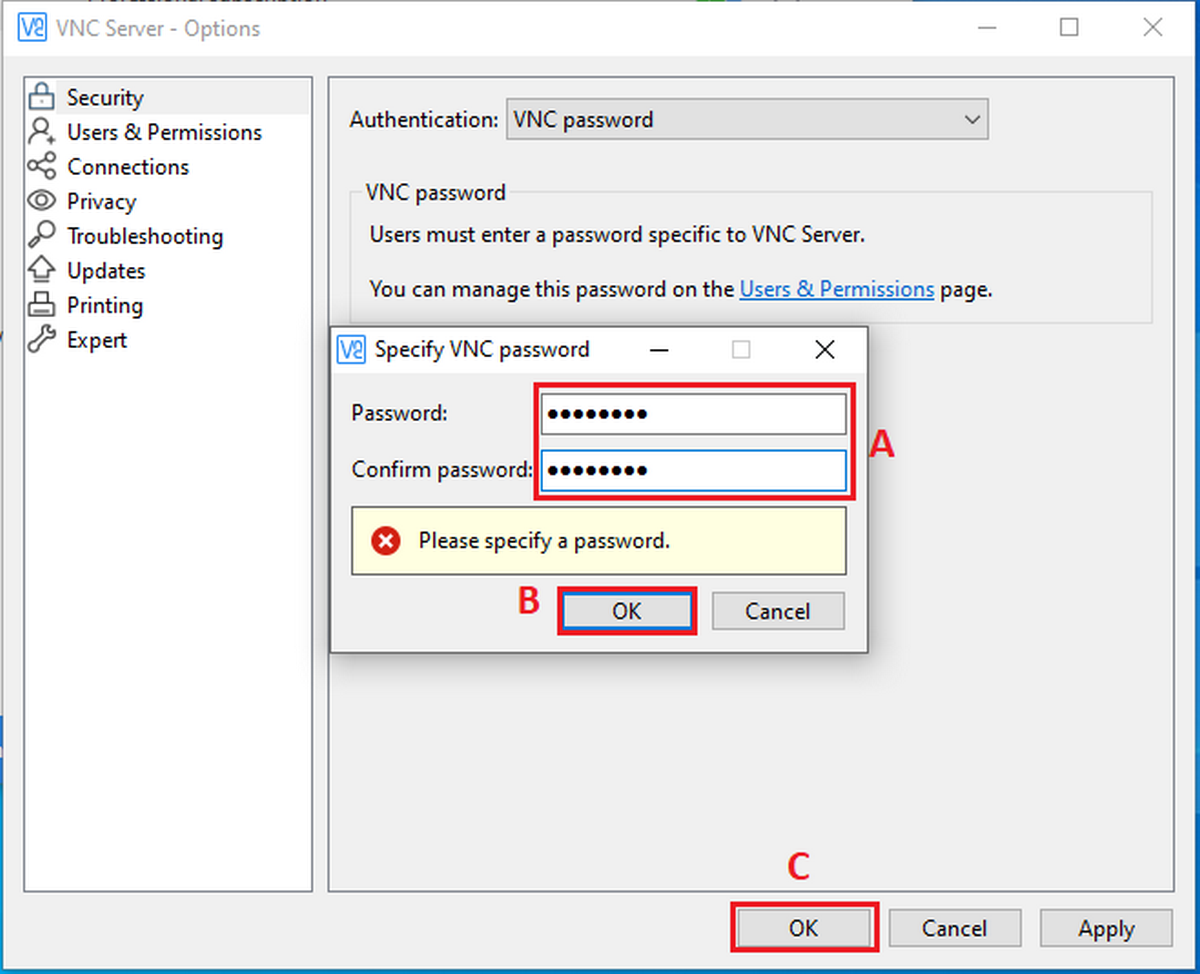Image resolution: width=1200 pixels, height=974 pixels.
Task: Confirm Options with the bottom OK button
Action: (x=804, y=928)
